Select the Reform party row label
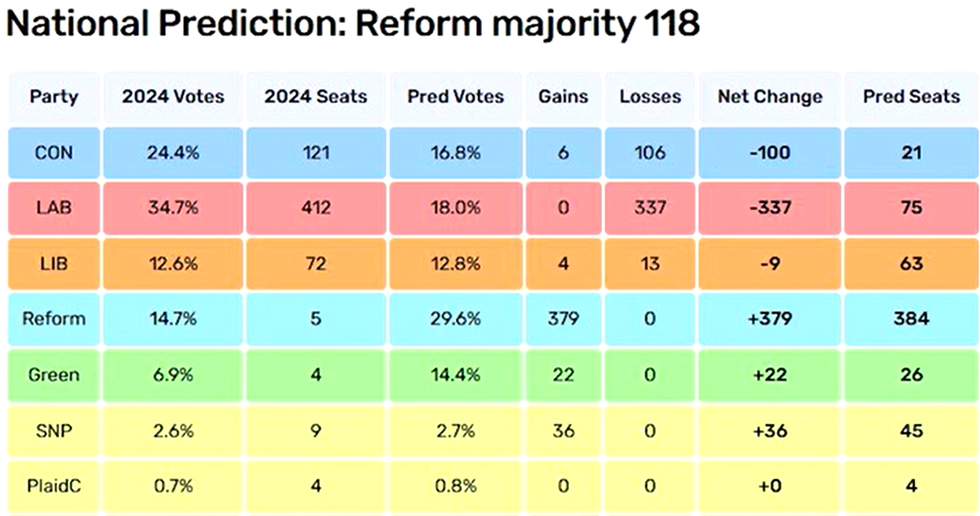Screen dimensions: 980x516 click(x=54, y=320)
